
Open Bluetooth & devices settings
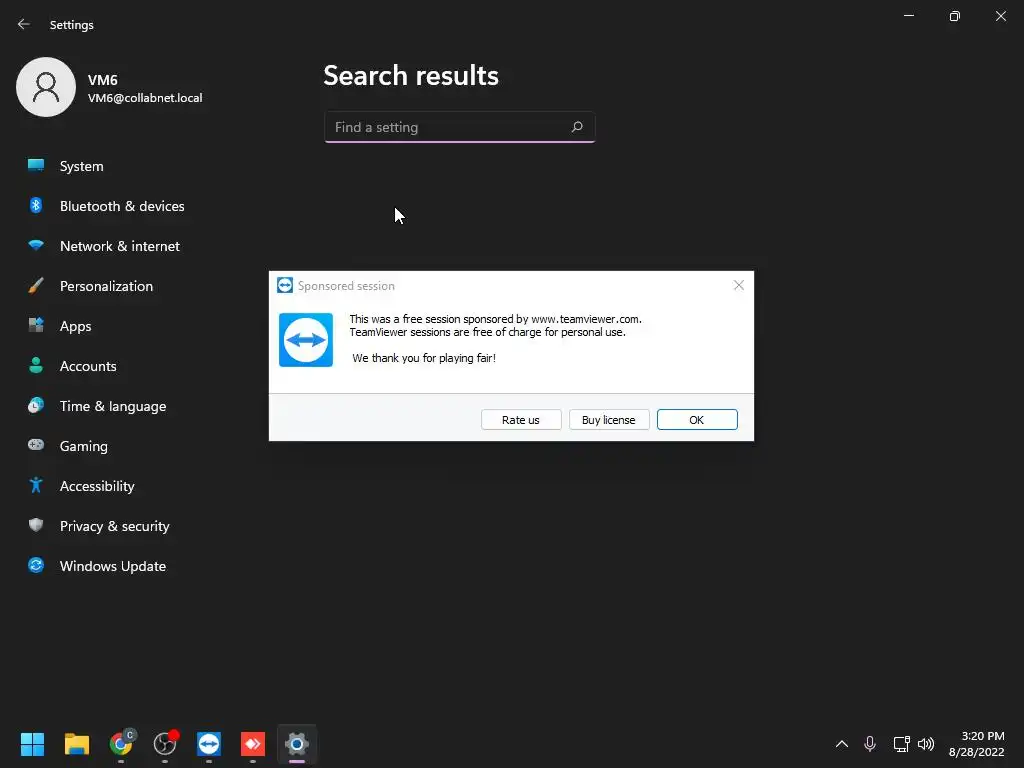[121, 206]
